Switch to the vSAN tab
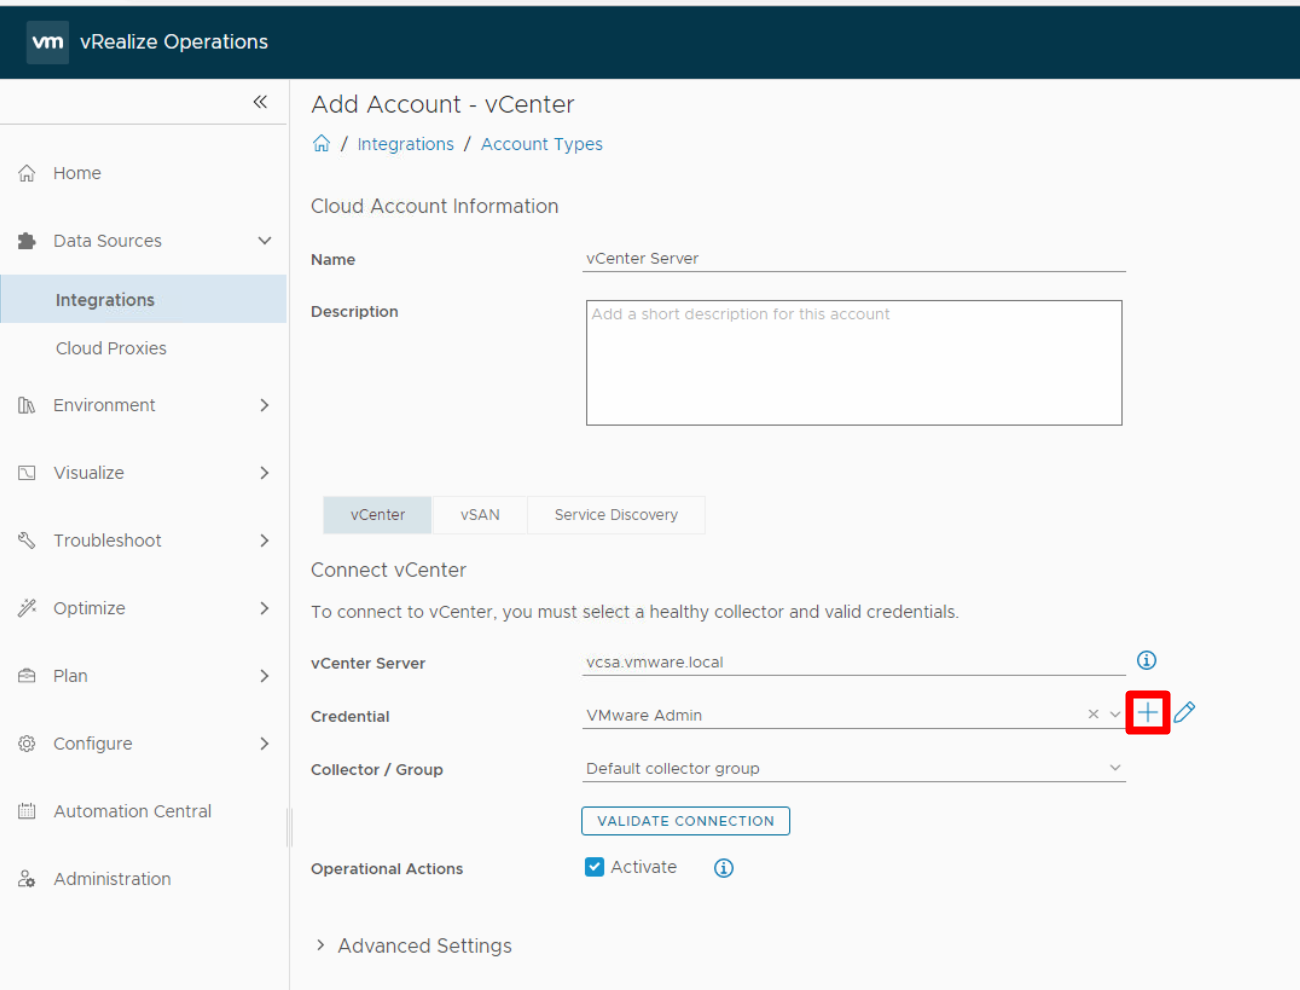This screenshot has height=990, width=1300. tap(479, 514)
